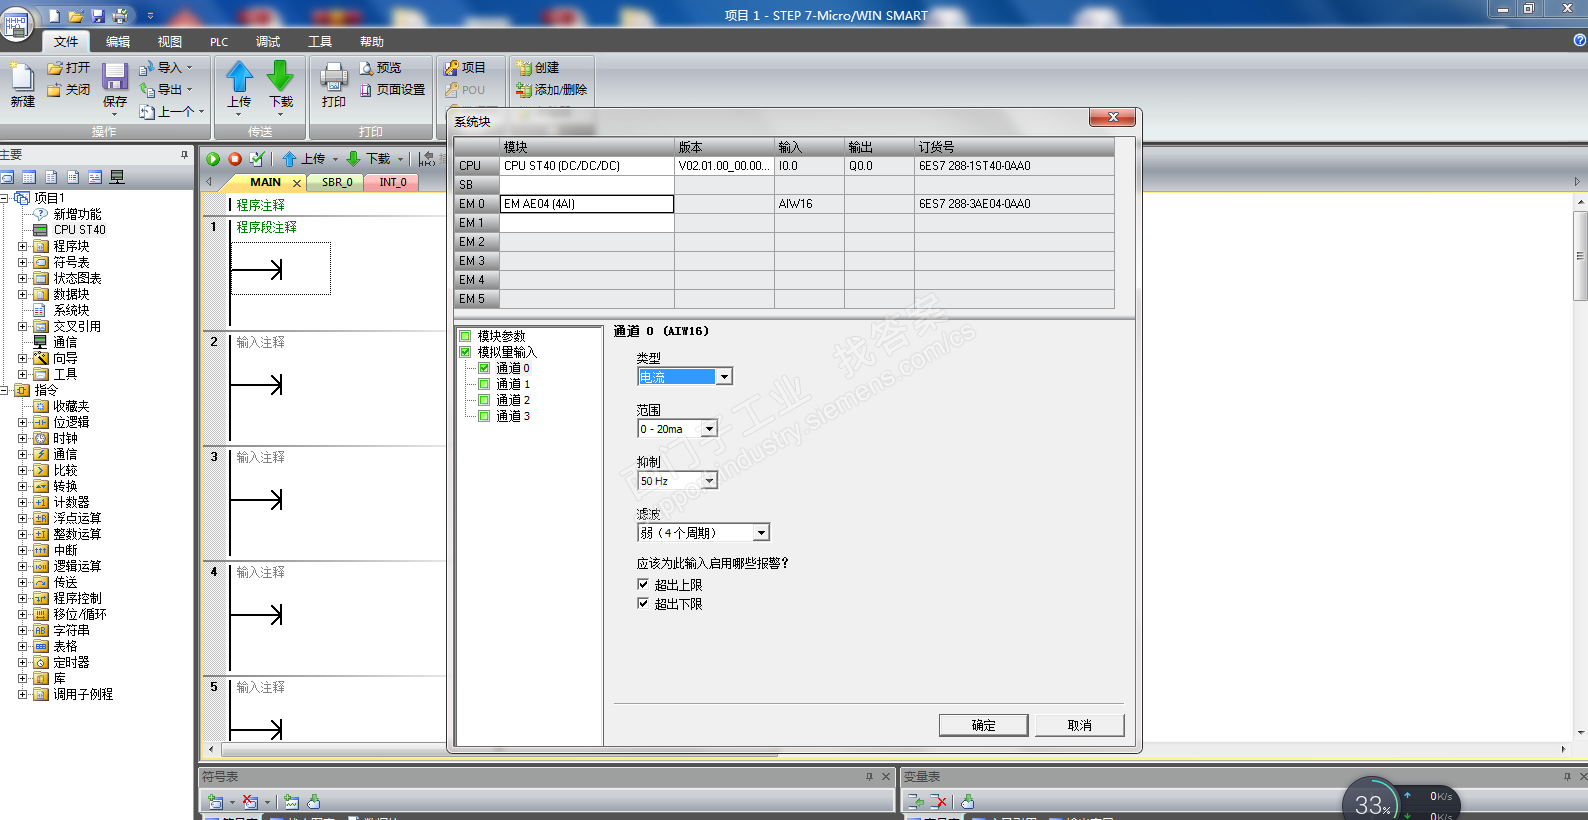The height and width of the screenshot is (820, 1588).
Task: Expand the 位逻辑 instruction folder
Action: pyautogui.click(x=22, y=422)
